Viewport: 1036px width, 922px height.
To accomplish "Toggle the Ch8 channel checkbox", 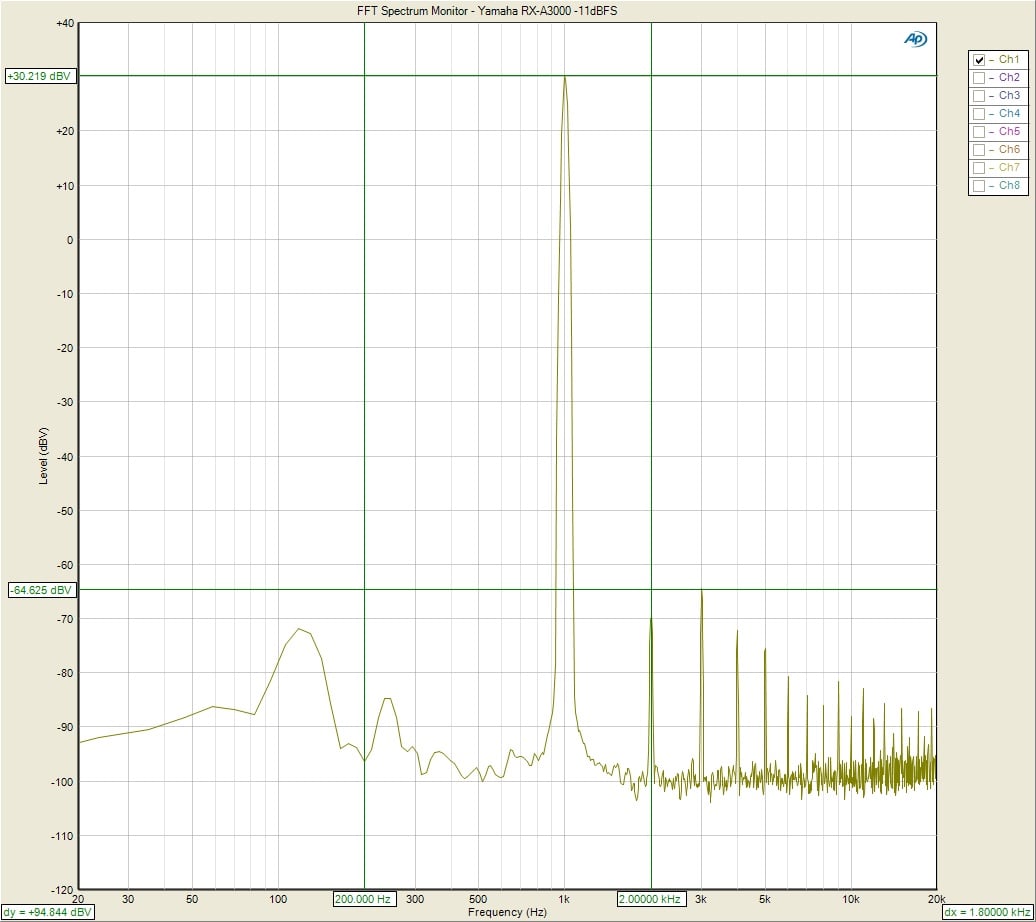I will click(x=979, y=186).
